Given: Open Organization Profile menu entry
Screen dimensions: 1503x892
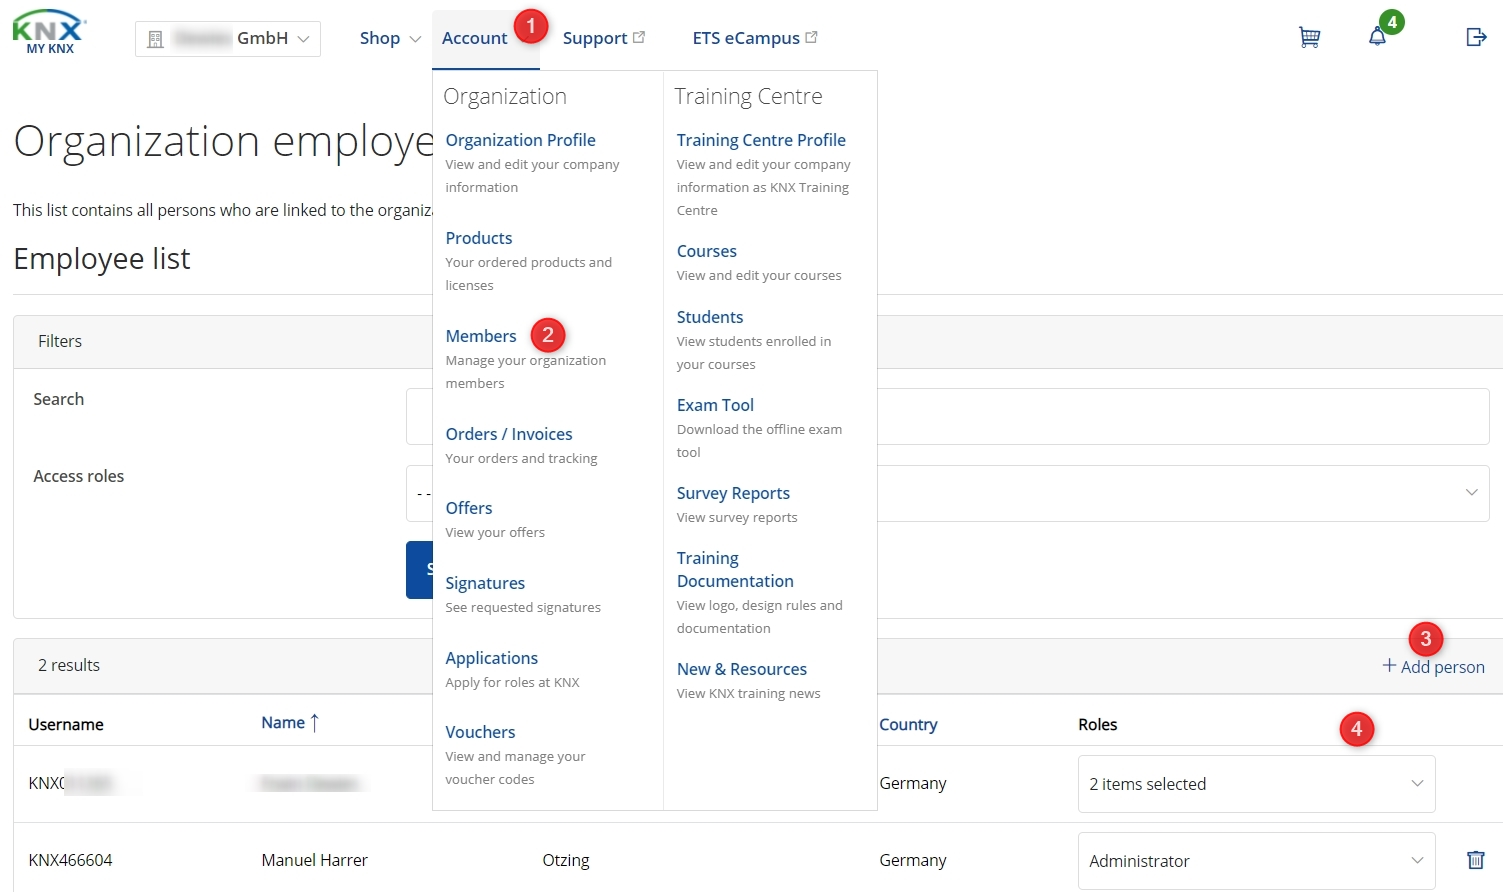Looking at the screenshot, I should pyautogui.click(x=520, y=140).
